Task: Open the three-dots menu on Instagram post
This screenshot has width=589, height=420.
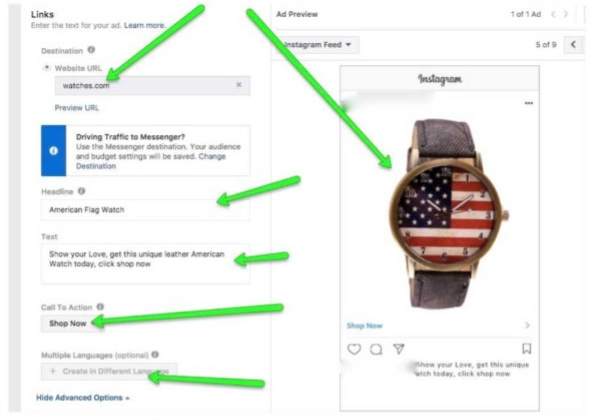Action: 529,103
